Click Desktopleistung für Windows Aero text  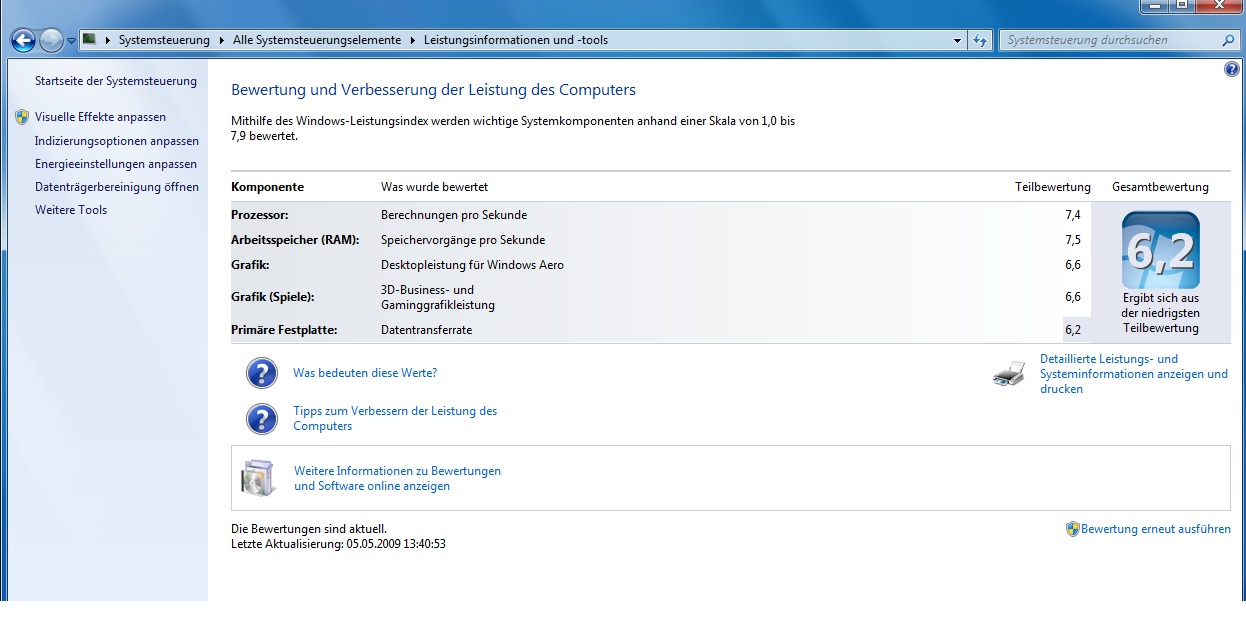[x=472, y=265]
